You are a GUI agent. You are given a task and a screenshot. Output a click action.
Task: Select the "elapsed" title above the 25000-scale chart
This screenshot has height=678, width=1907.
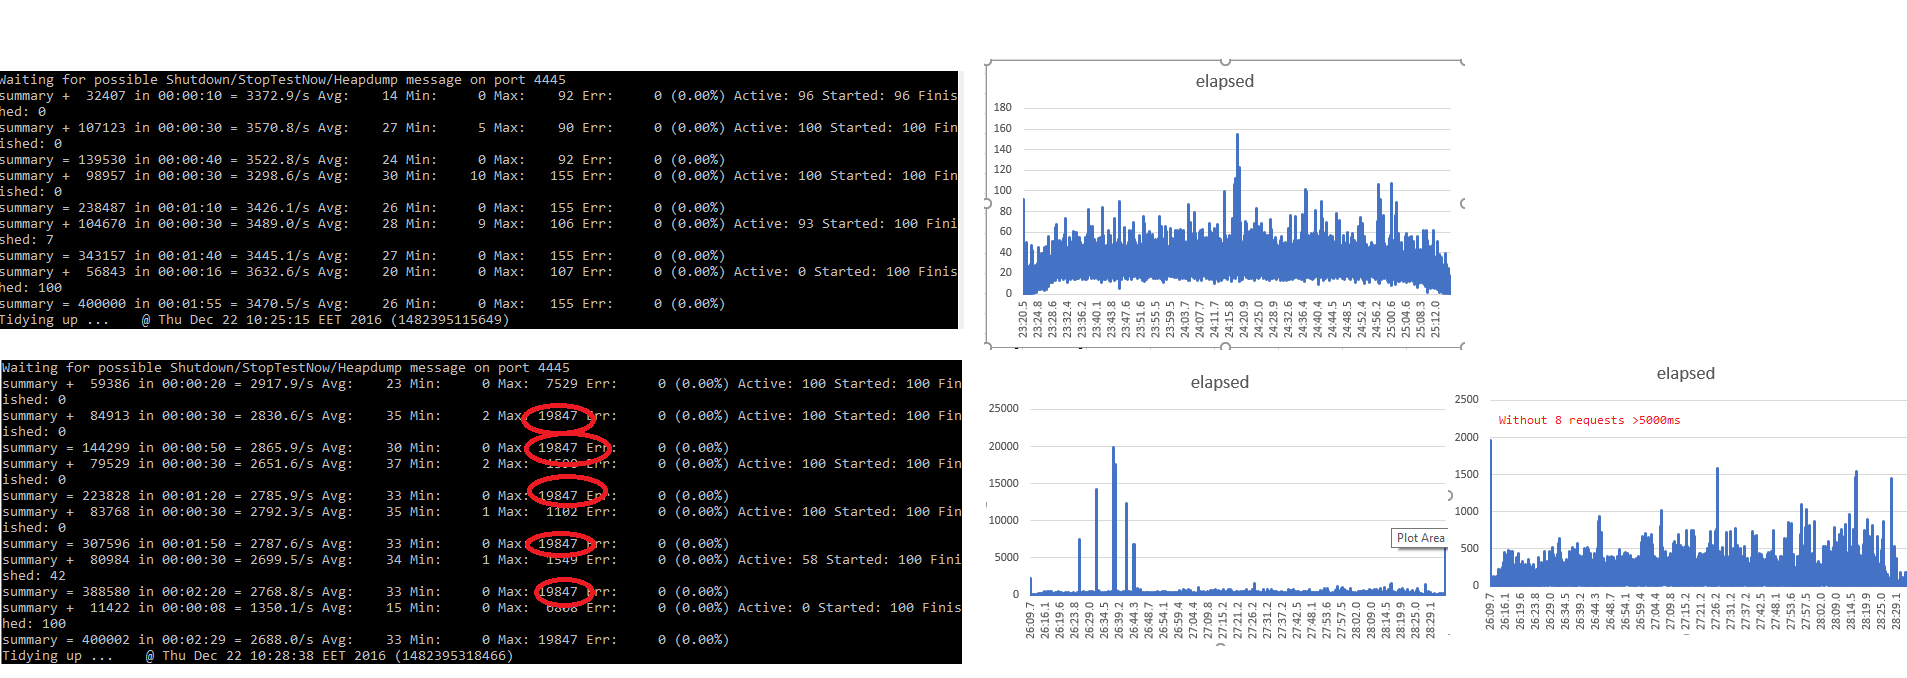pyautogui.click(x=1219, y=382)
